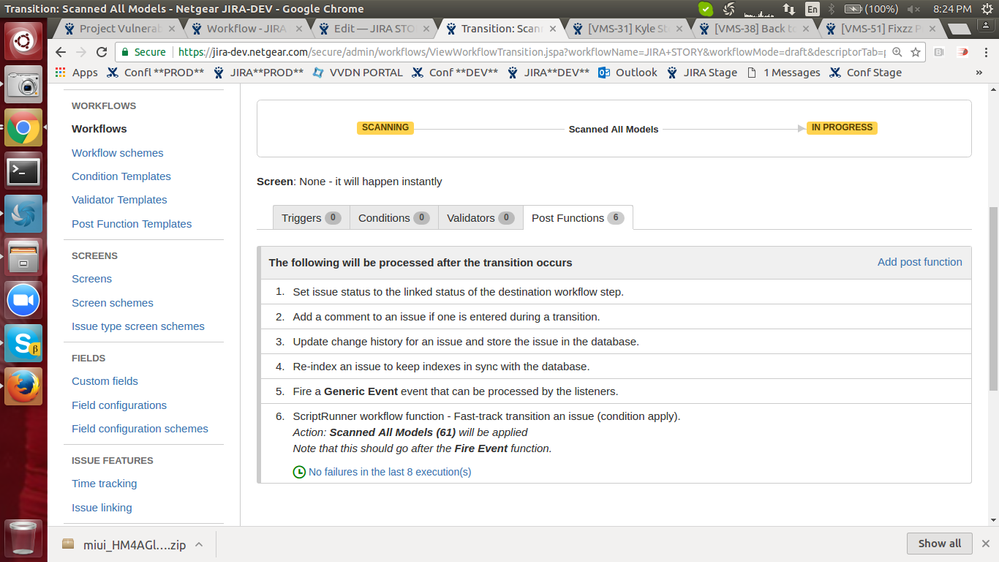Open the Triggers tab
999x562 pixels.
tap(310, 218)
